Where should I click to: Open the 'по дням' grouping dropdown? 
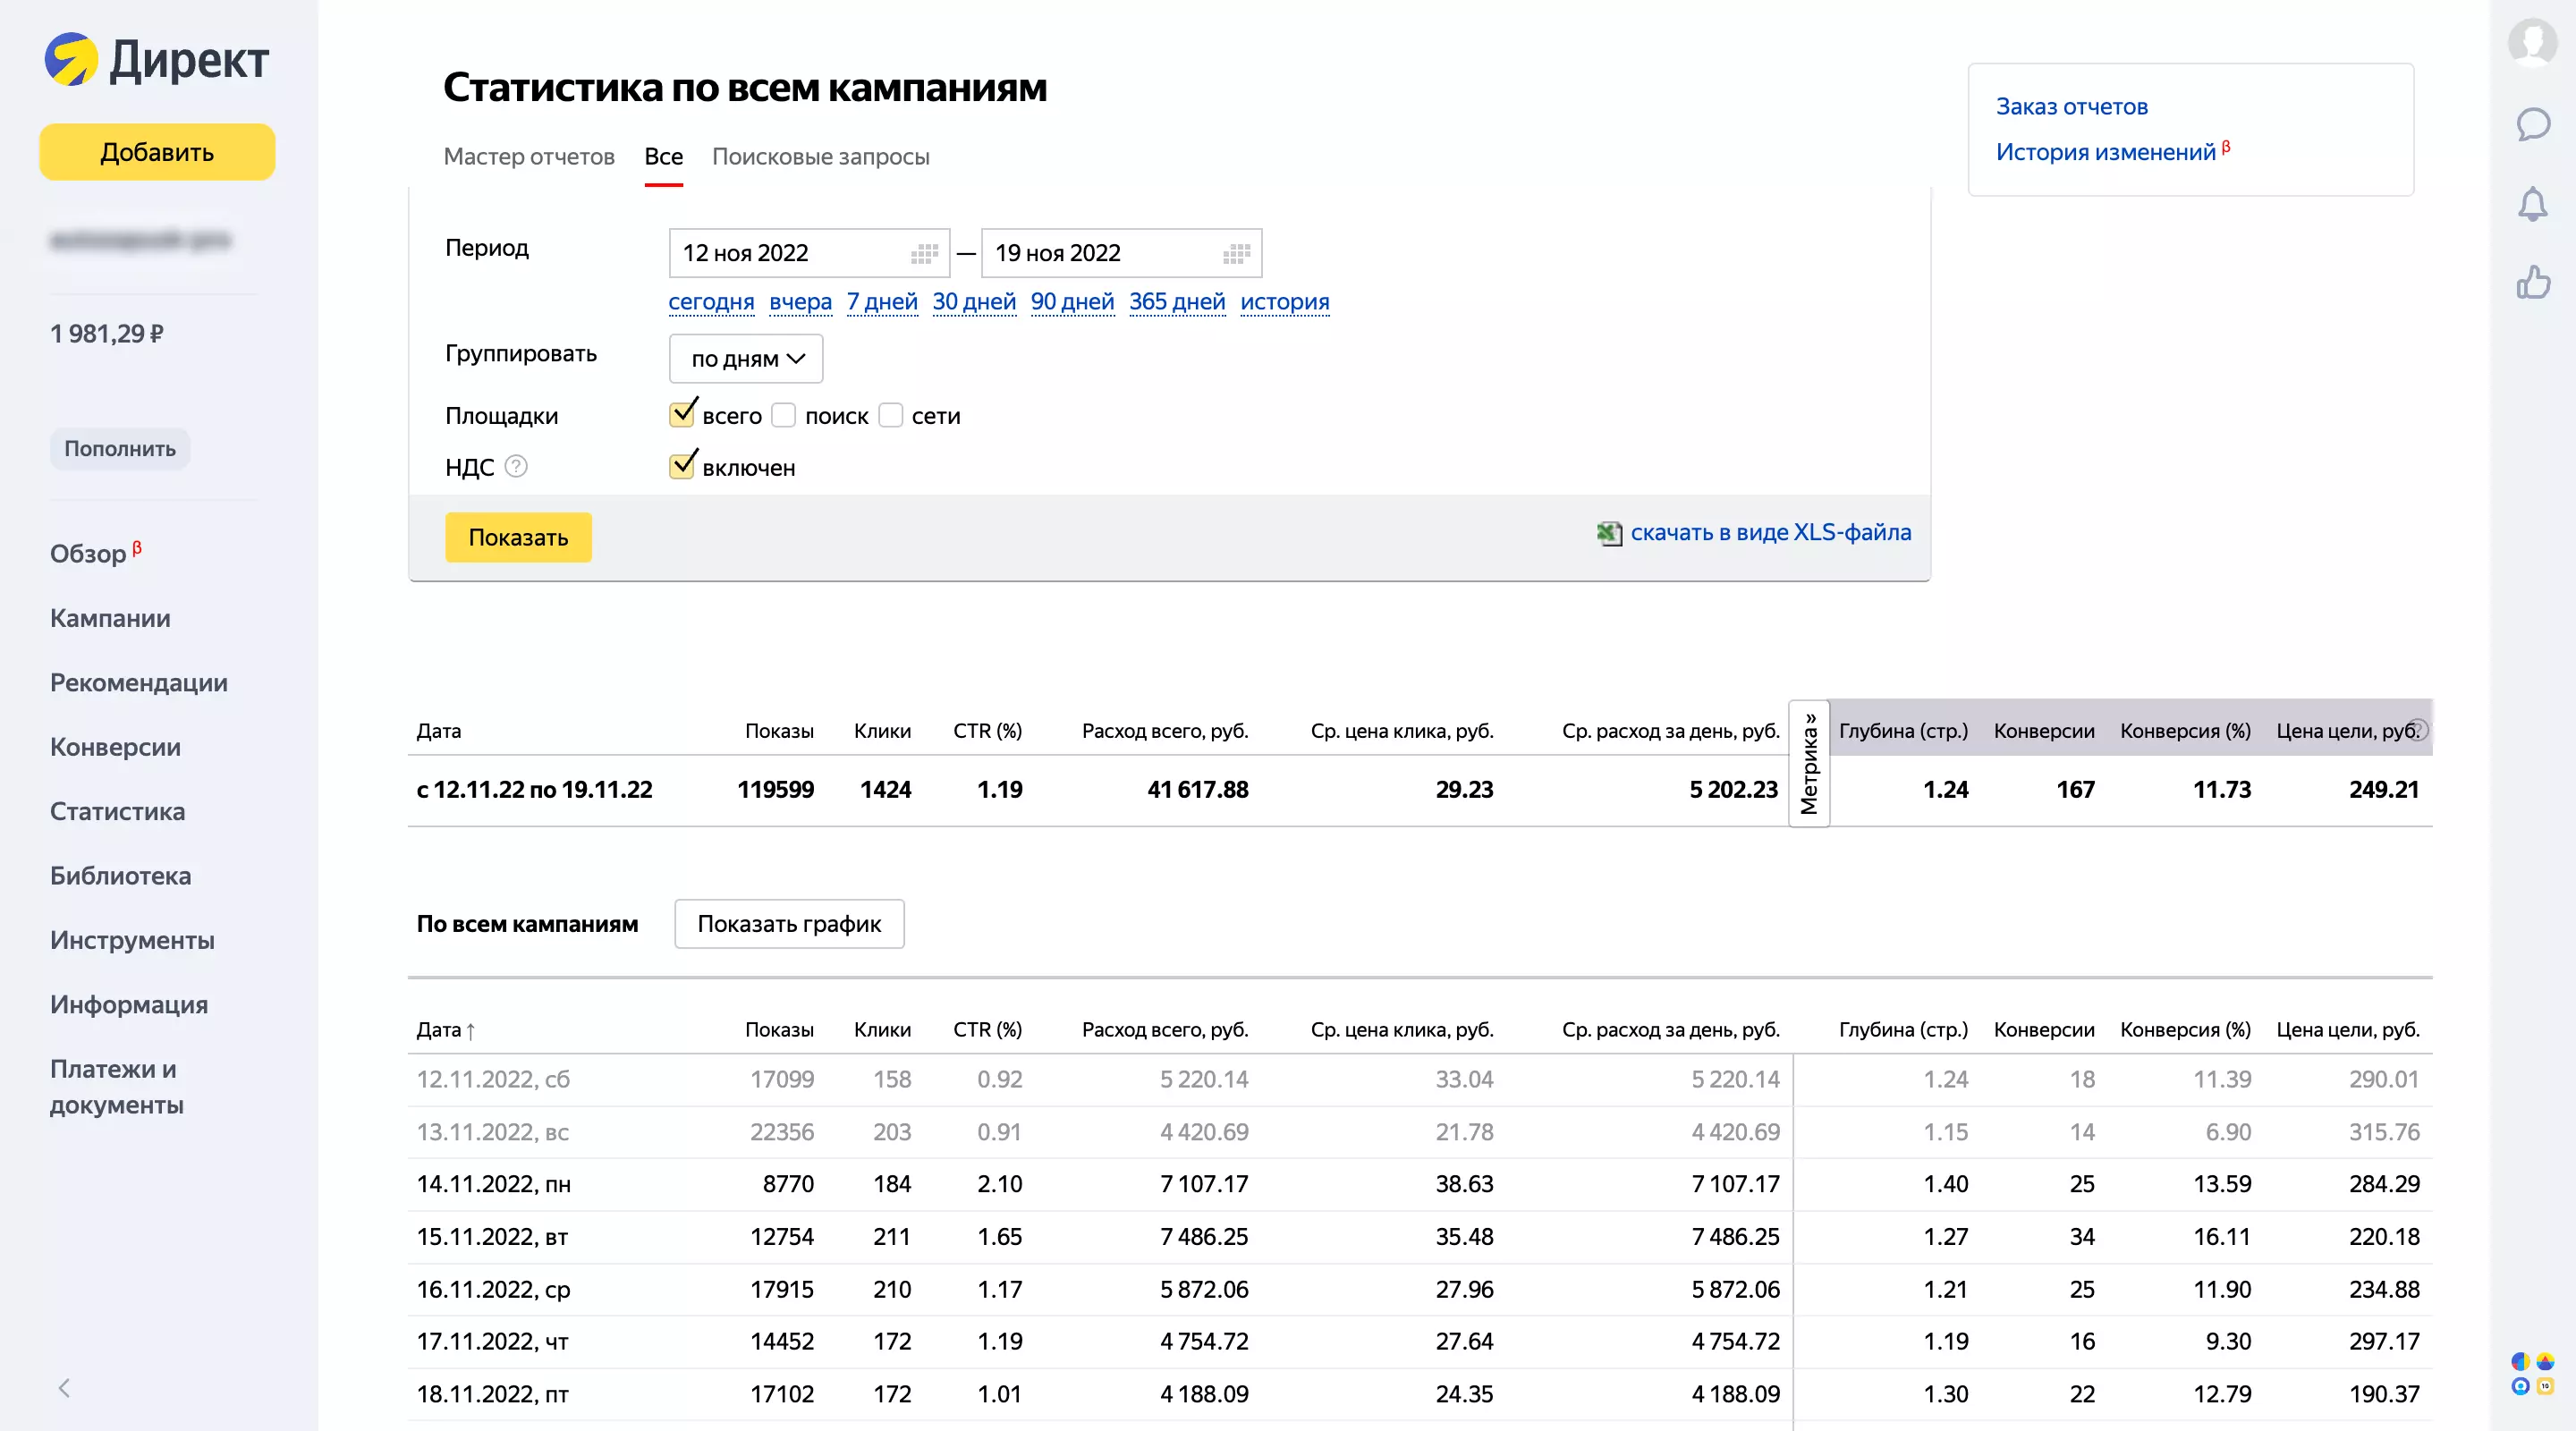click(x=746, y=358)
